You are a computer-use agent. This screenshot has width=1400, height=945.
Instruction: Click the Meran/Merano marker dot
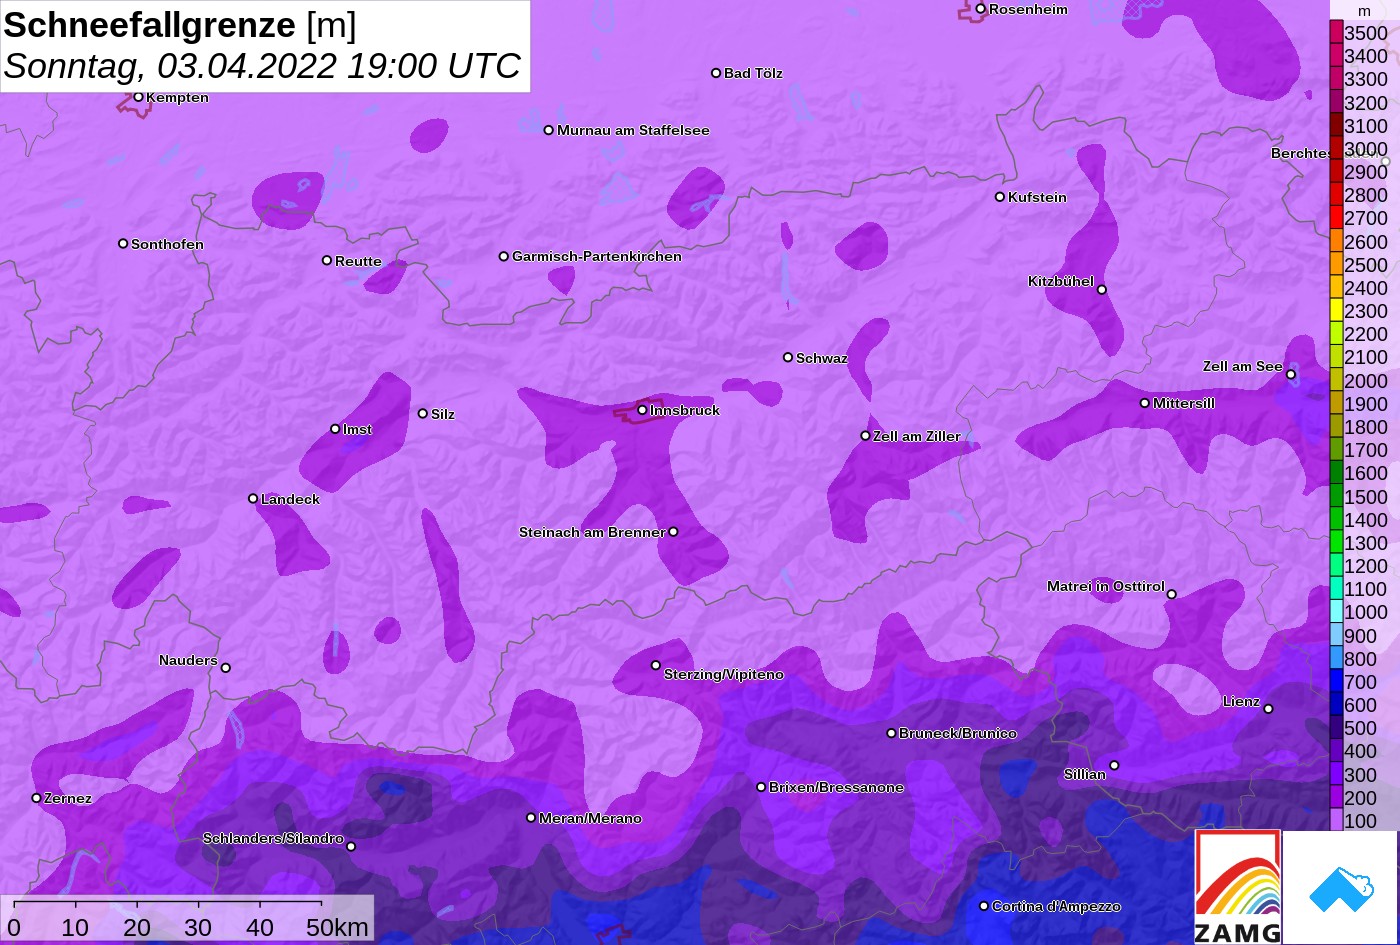tap(531, 818)
